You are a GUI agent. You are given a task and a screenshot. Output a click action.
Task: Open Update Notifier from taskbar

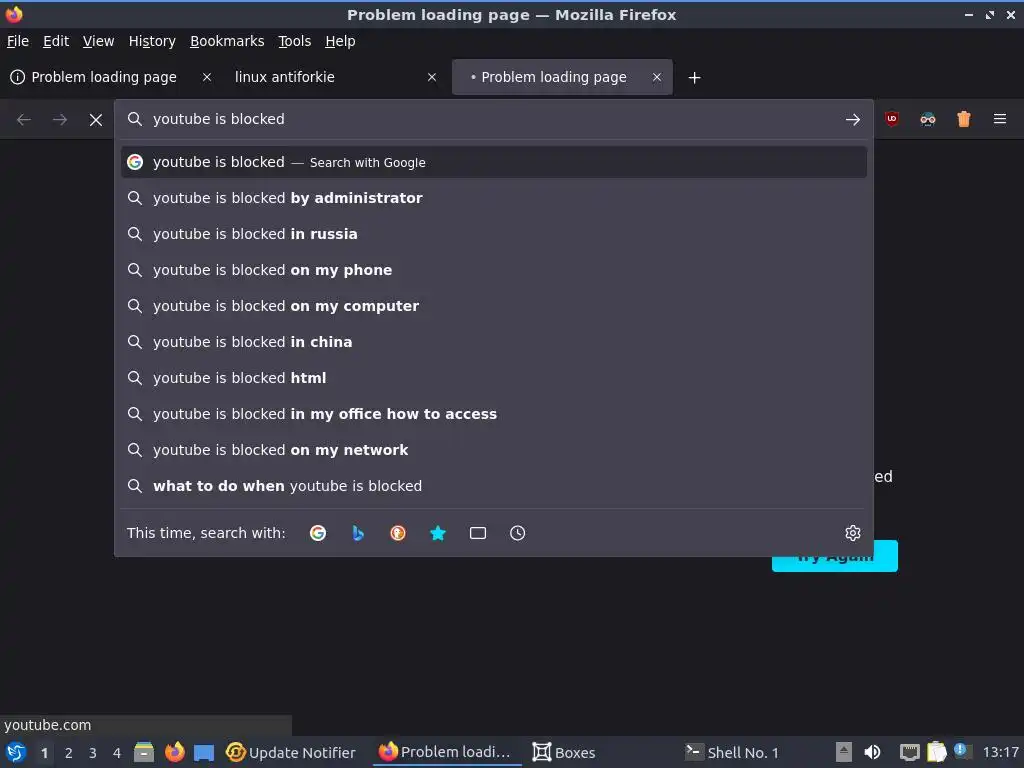(291, 752)
